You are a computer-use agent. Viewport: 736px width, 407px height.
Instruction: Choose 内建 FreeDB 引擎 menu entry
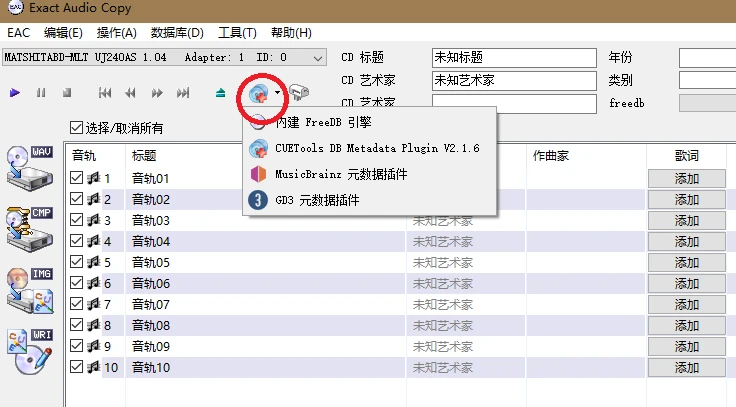point(369,123)
